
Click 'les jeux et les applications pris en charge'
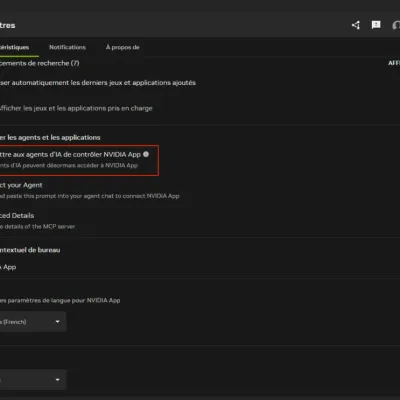click(88, 108)
